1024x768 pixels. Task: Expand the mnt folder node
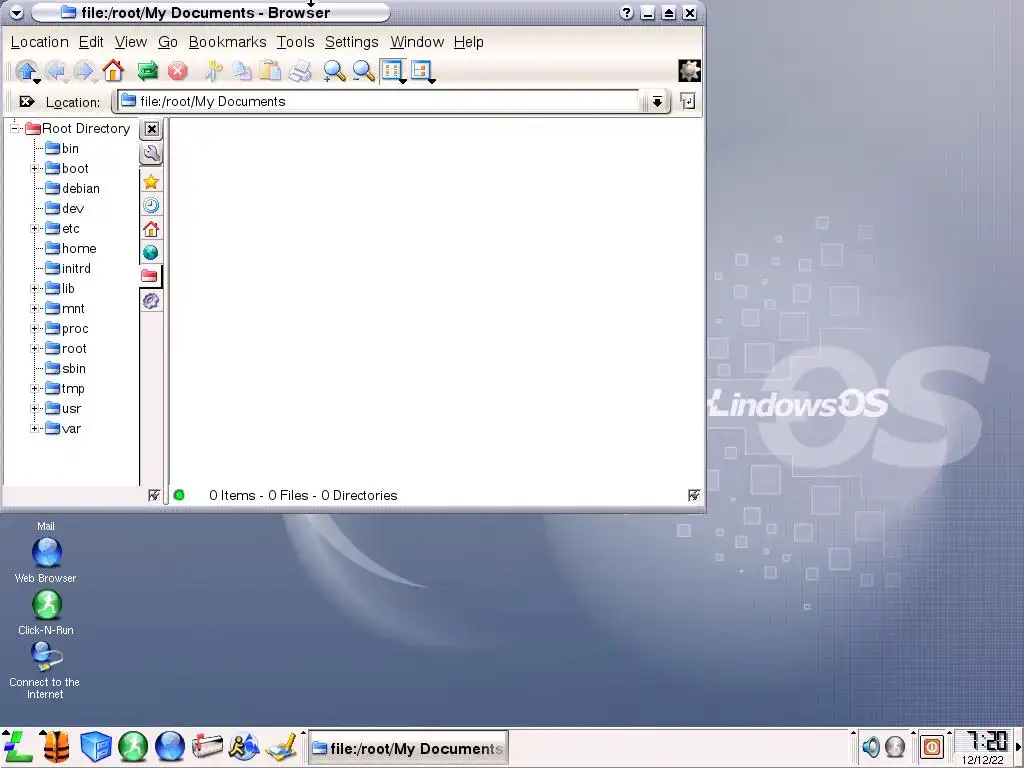tap(35, 308)
